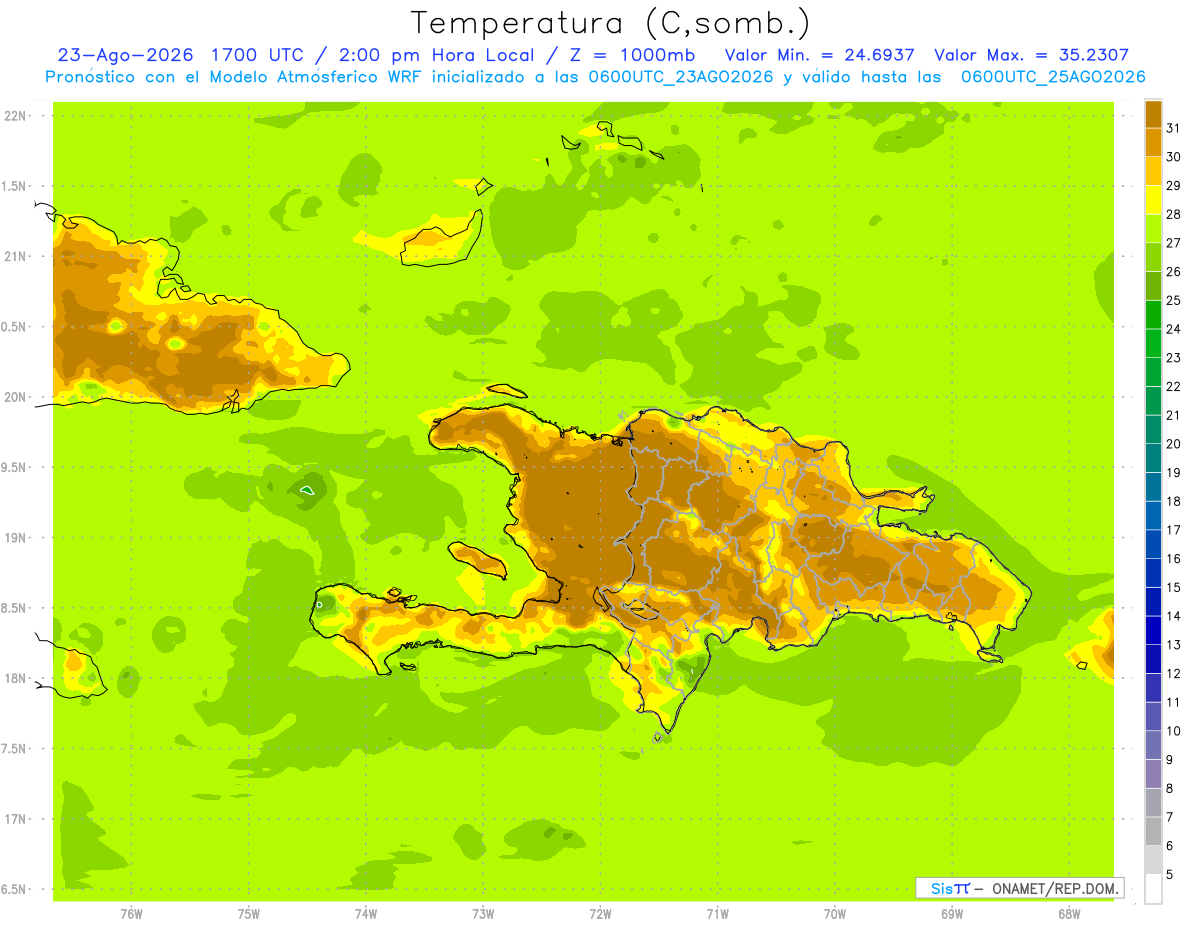This screenshot has height=927, width=1200.
Task: Pick legend swatch between 29 and 30
Action: (x=1153, y=171)
